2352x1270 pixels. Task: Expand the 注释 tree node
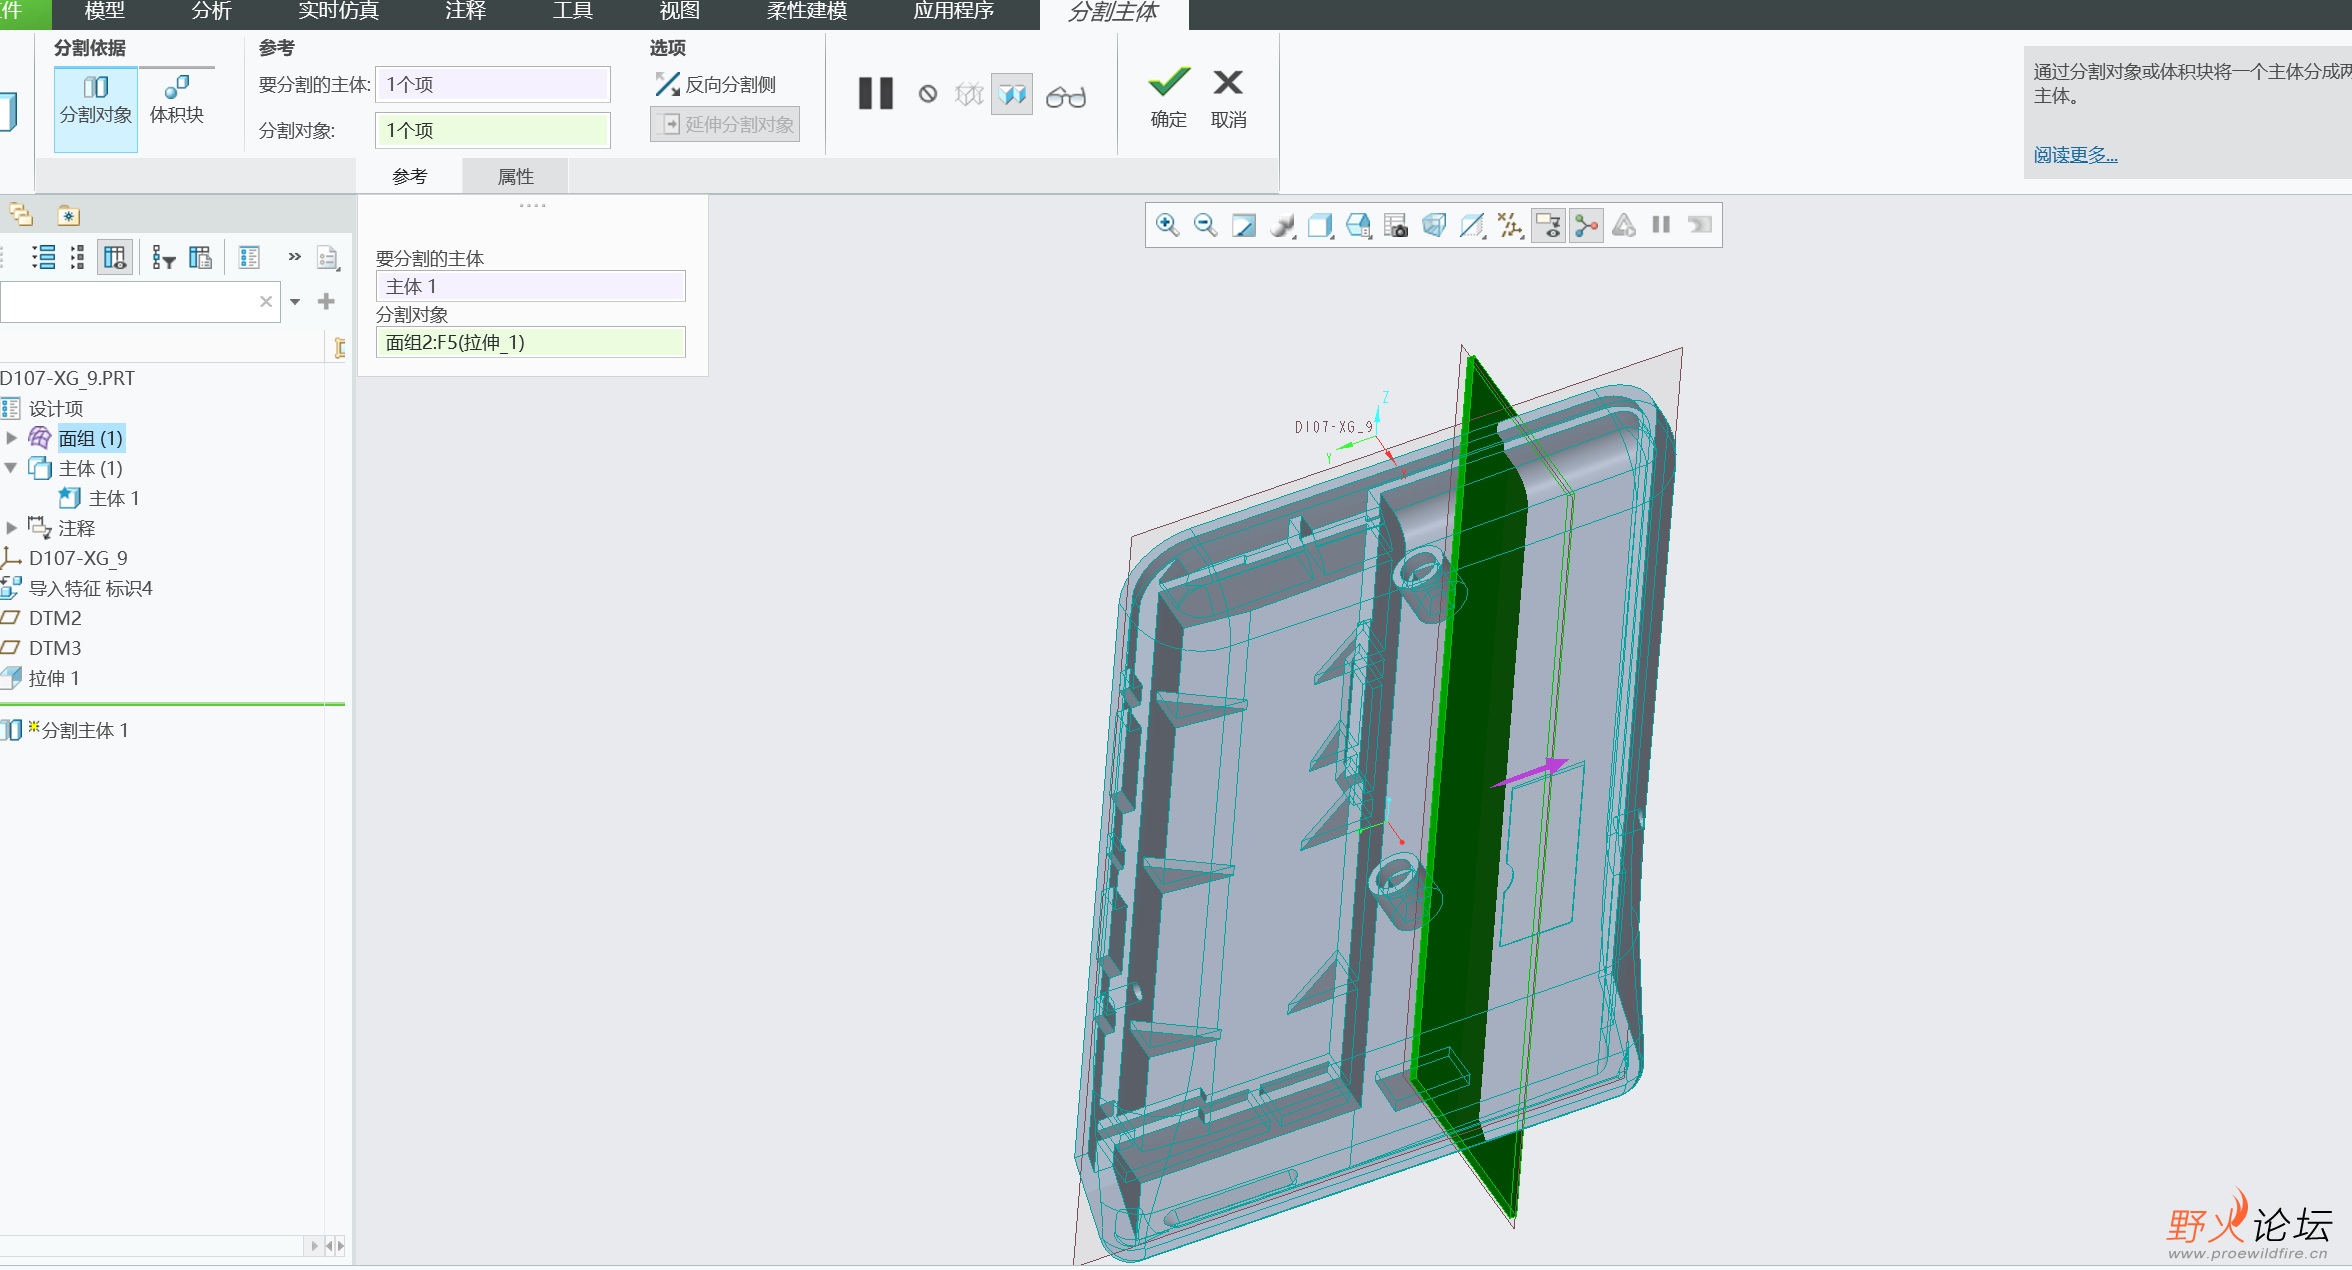(x=12, y=528)
